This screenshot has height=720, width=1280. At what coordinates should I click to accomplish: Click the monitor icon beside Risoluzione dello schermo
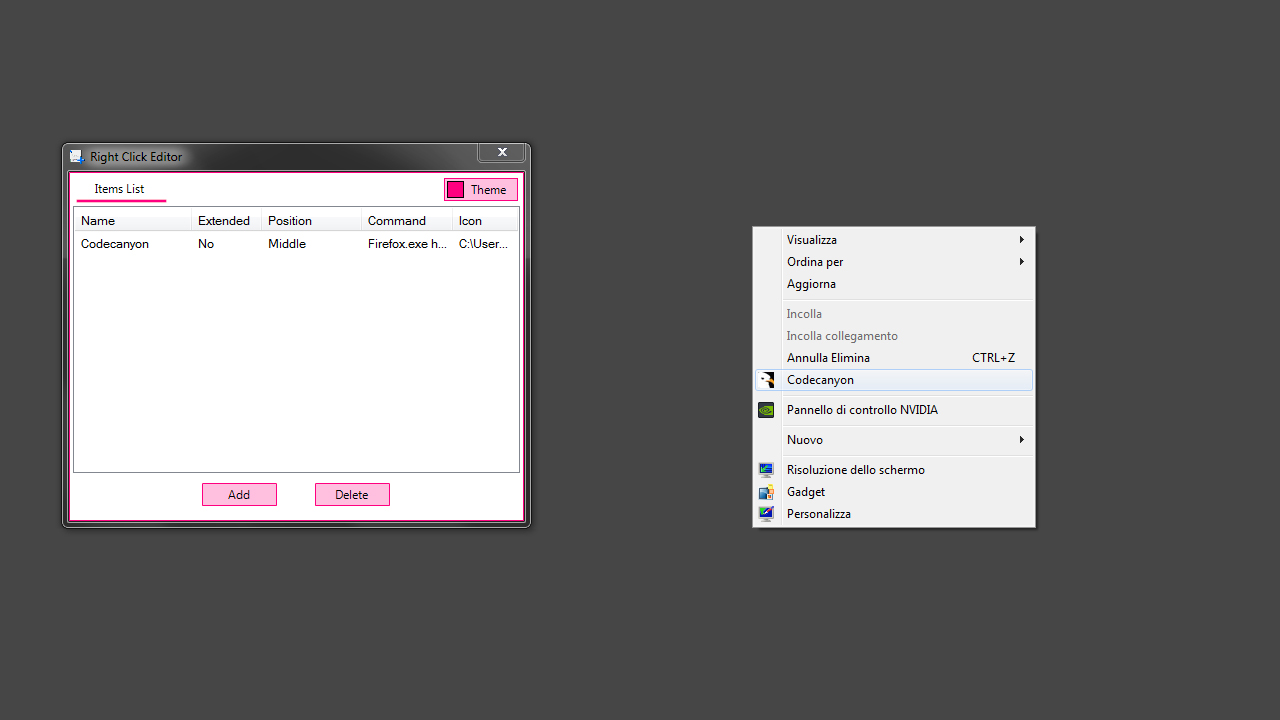(x=766, y=469)
